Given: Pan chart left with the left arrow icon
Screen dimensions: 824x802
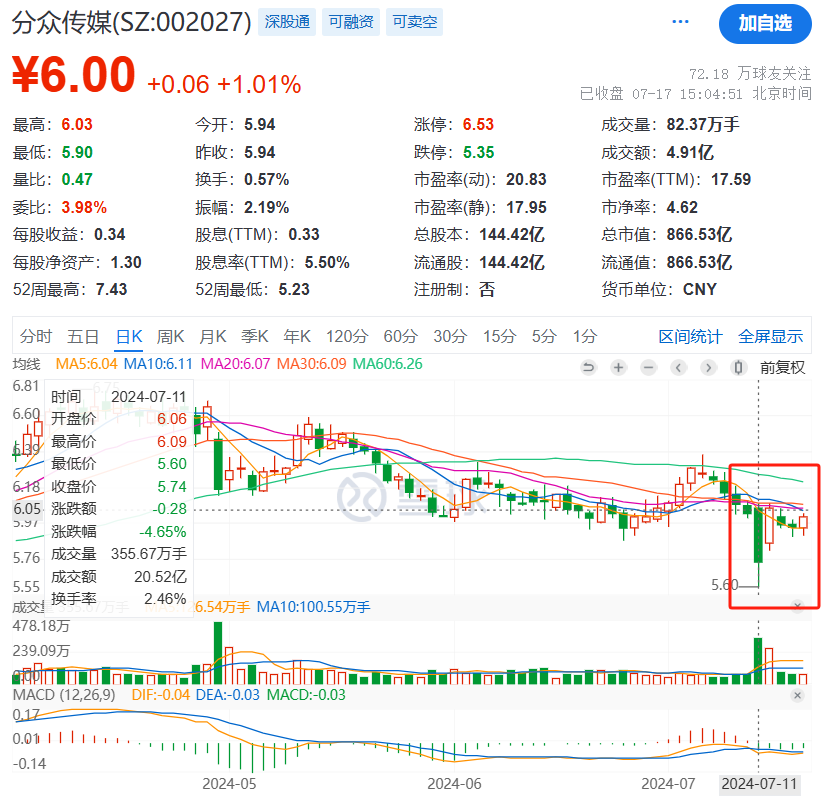Looking at the screenshot, I should [678, 367].
